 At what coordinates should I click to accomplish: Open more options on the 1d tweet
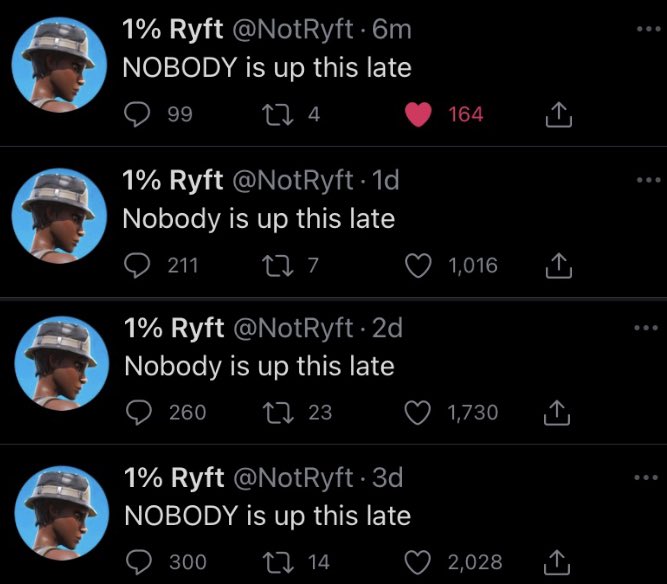click(648, 179)
